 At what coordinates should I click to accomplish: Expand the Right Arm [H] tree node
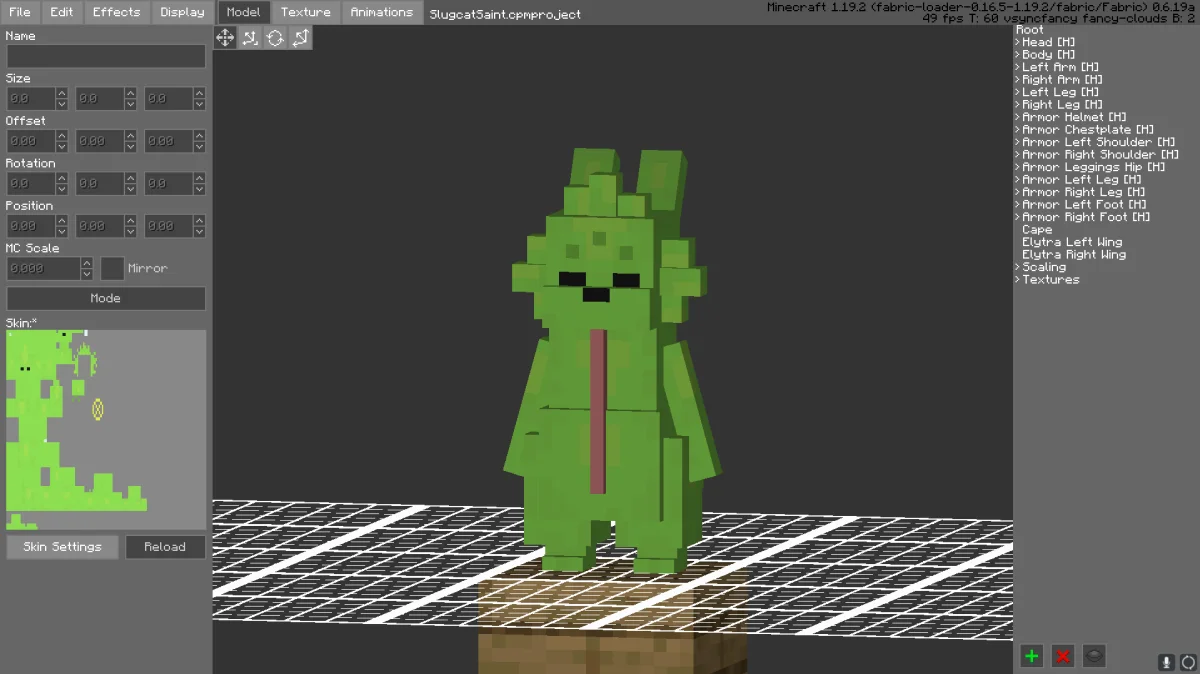point(1017,80)
